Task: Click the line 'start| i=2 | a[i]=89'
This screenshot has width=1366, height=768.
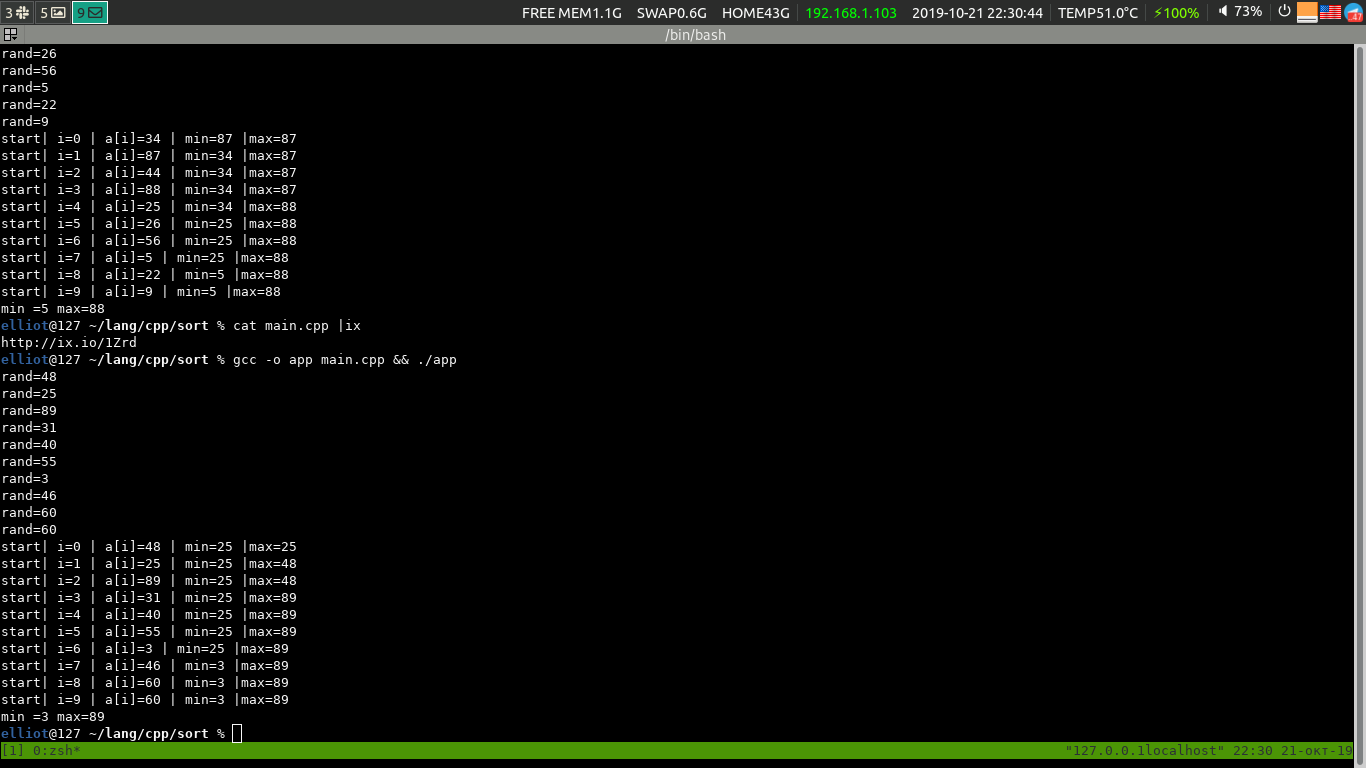Action: 149,581
